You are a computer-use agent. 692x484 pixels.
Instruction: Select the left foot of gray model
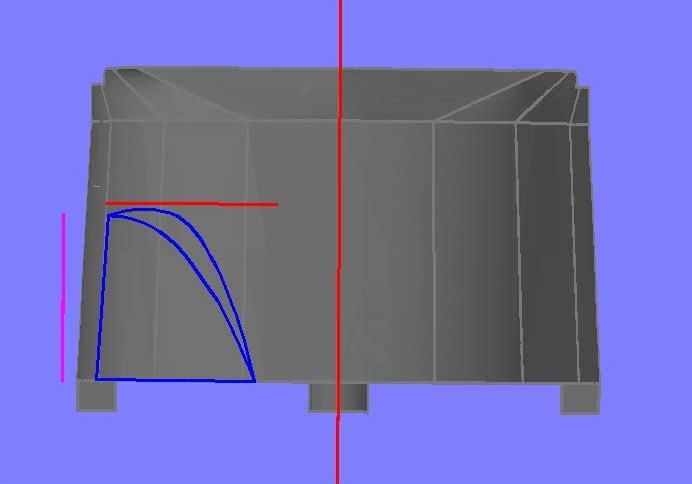(96, 396)
